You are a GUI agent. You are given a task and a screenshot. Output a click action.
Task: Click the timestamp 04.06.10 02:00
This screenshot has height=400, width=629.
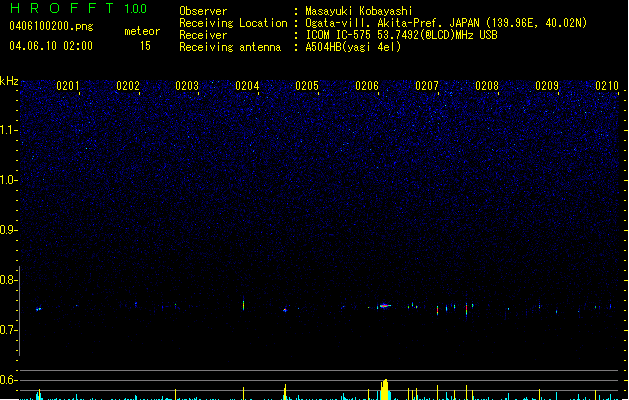tap(51, 46)
